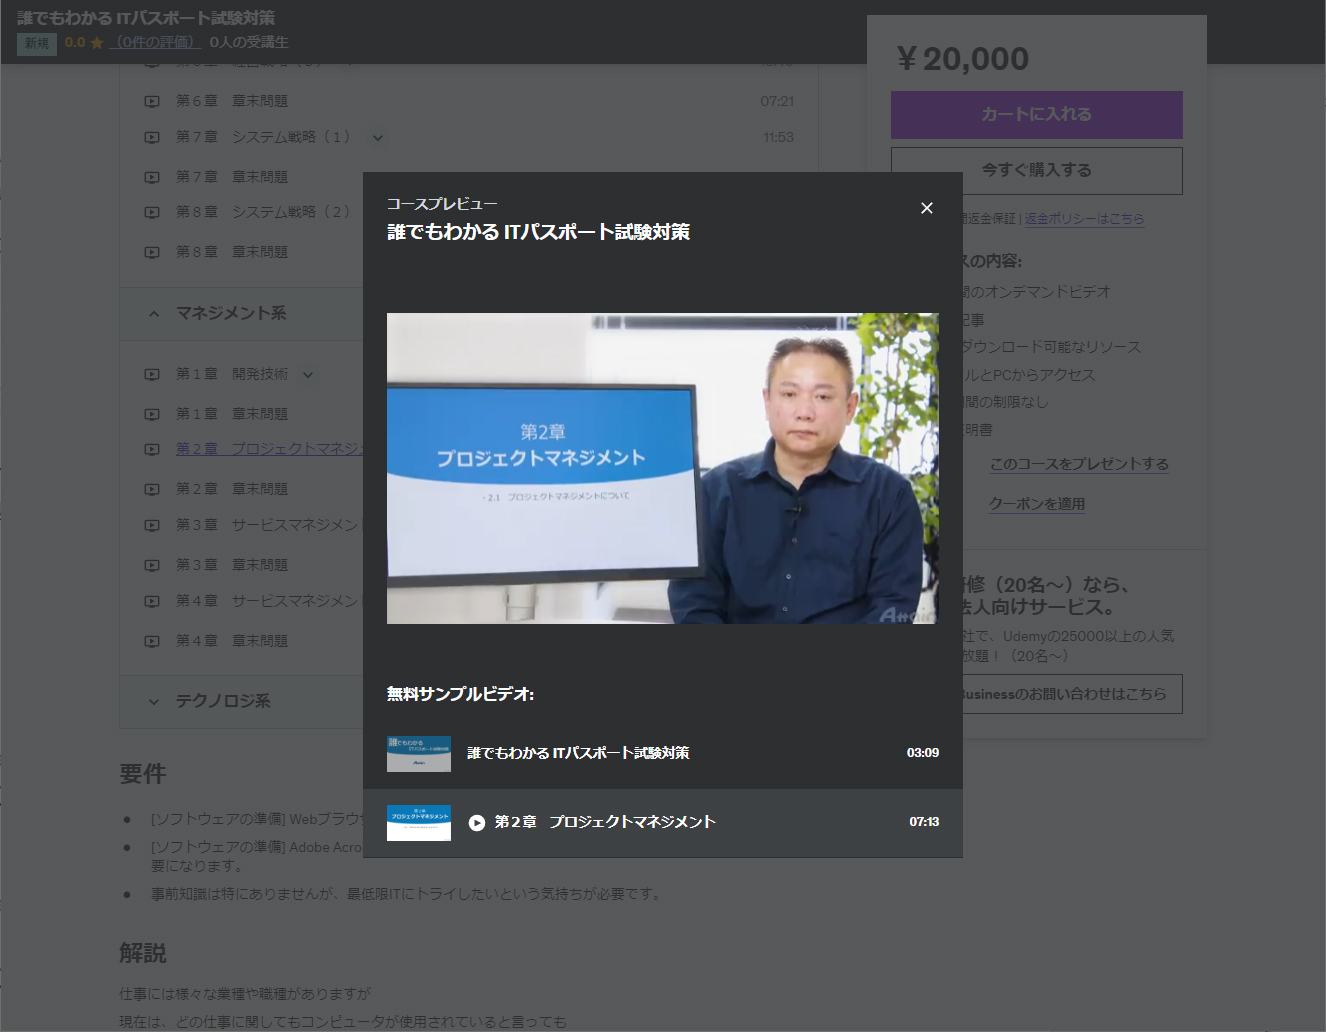The image size is (1326, 1032).
Task: Click the 07:13 duration in sample list
Action: pos(924,822)
